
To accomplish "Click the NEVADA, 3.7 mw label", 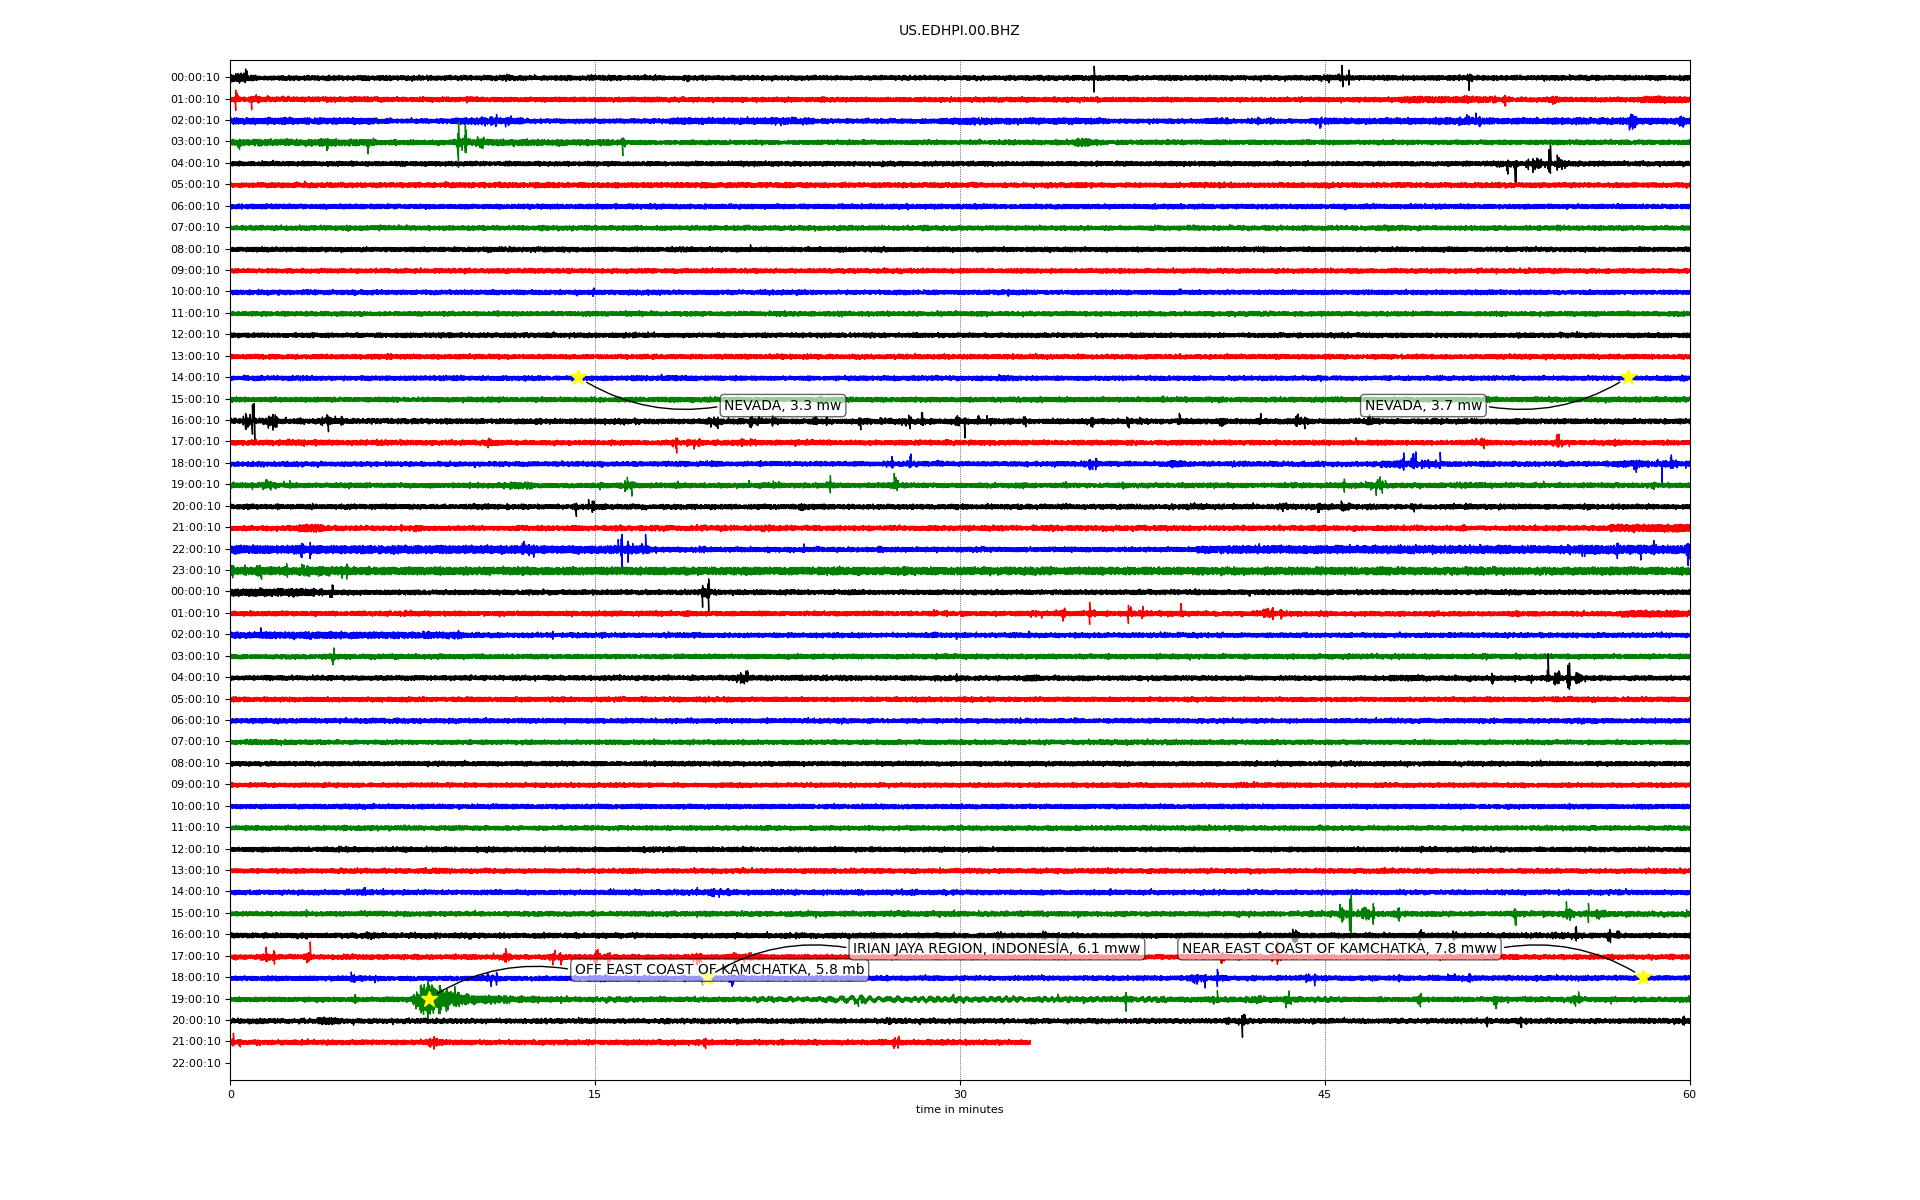I will coord(1423,405).
